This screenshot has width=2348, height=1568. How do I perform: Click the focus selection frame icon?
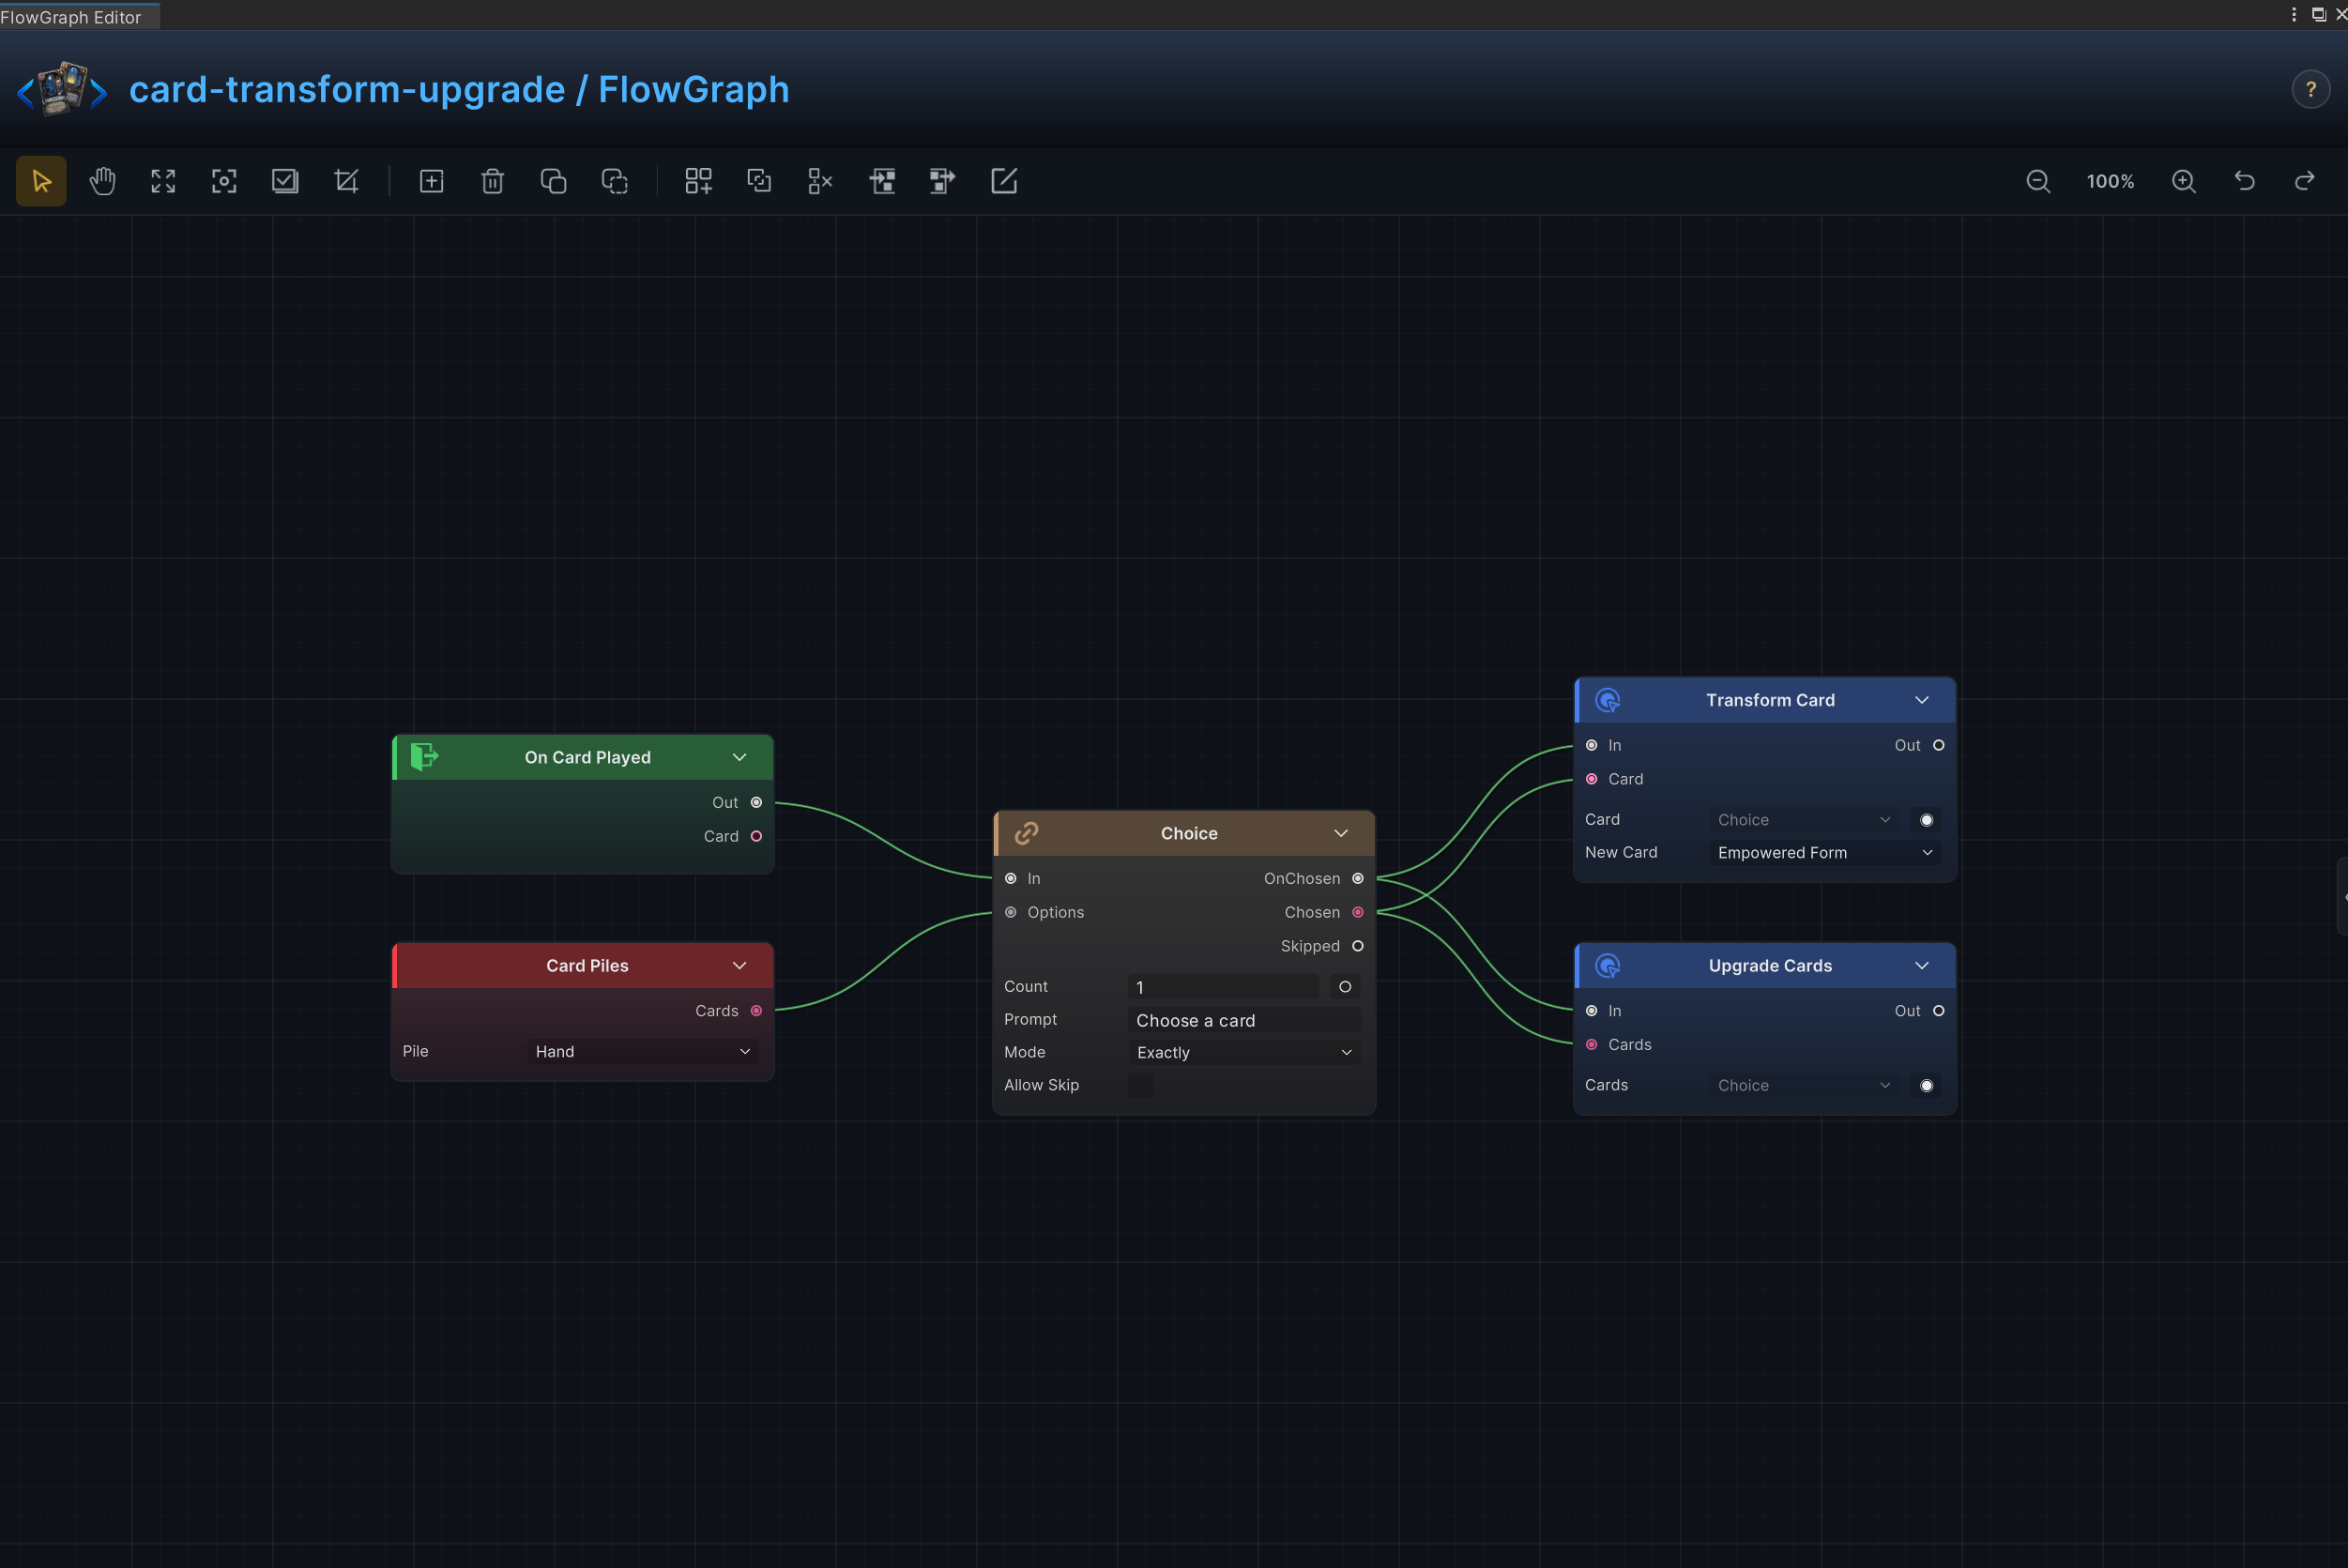point(224,181)
